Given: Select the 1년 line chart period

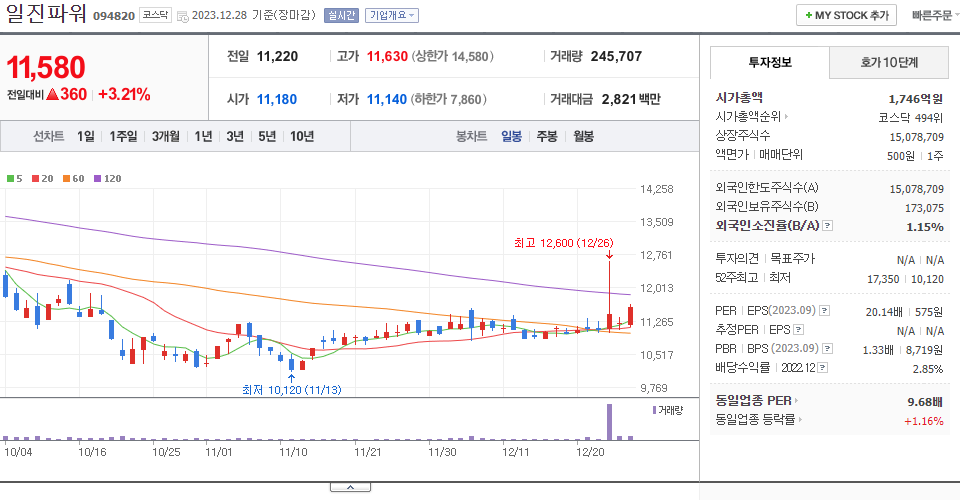Looking at the screenshot, I should coord(203,136).
